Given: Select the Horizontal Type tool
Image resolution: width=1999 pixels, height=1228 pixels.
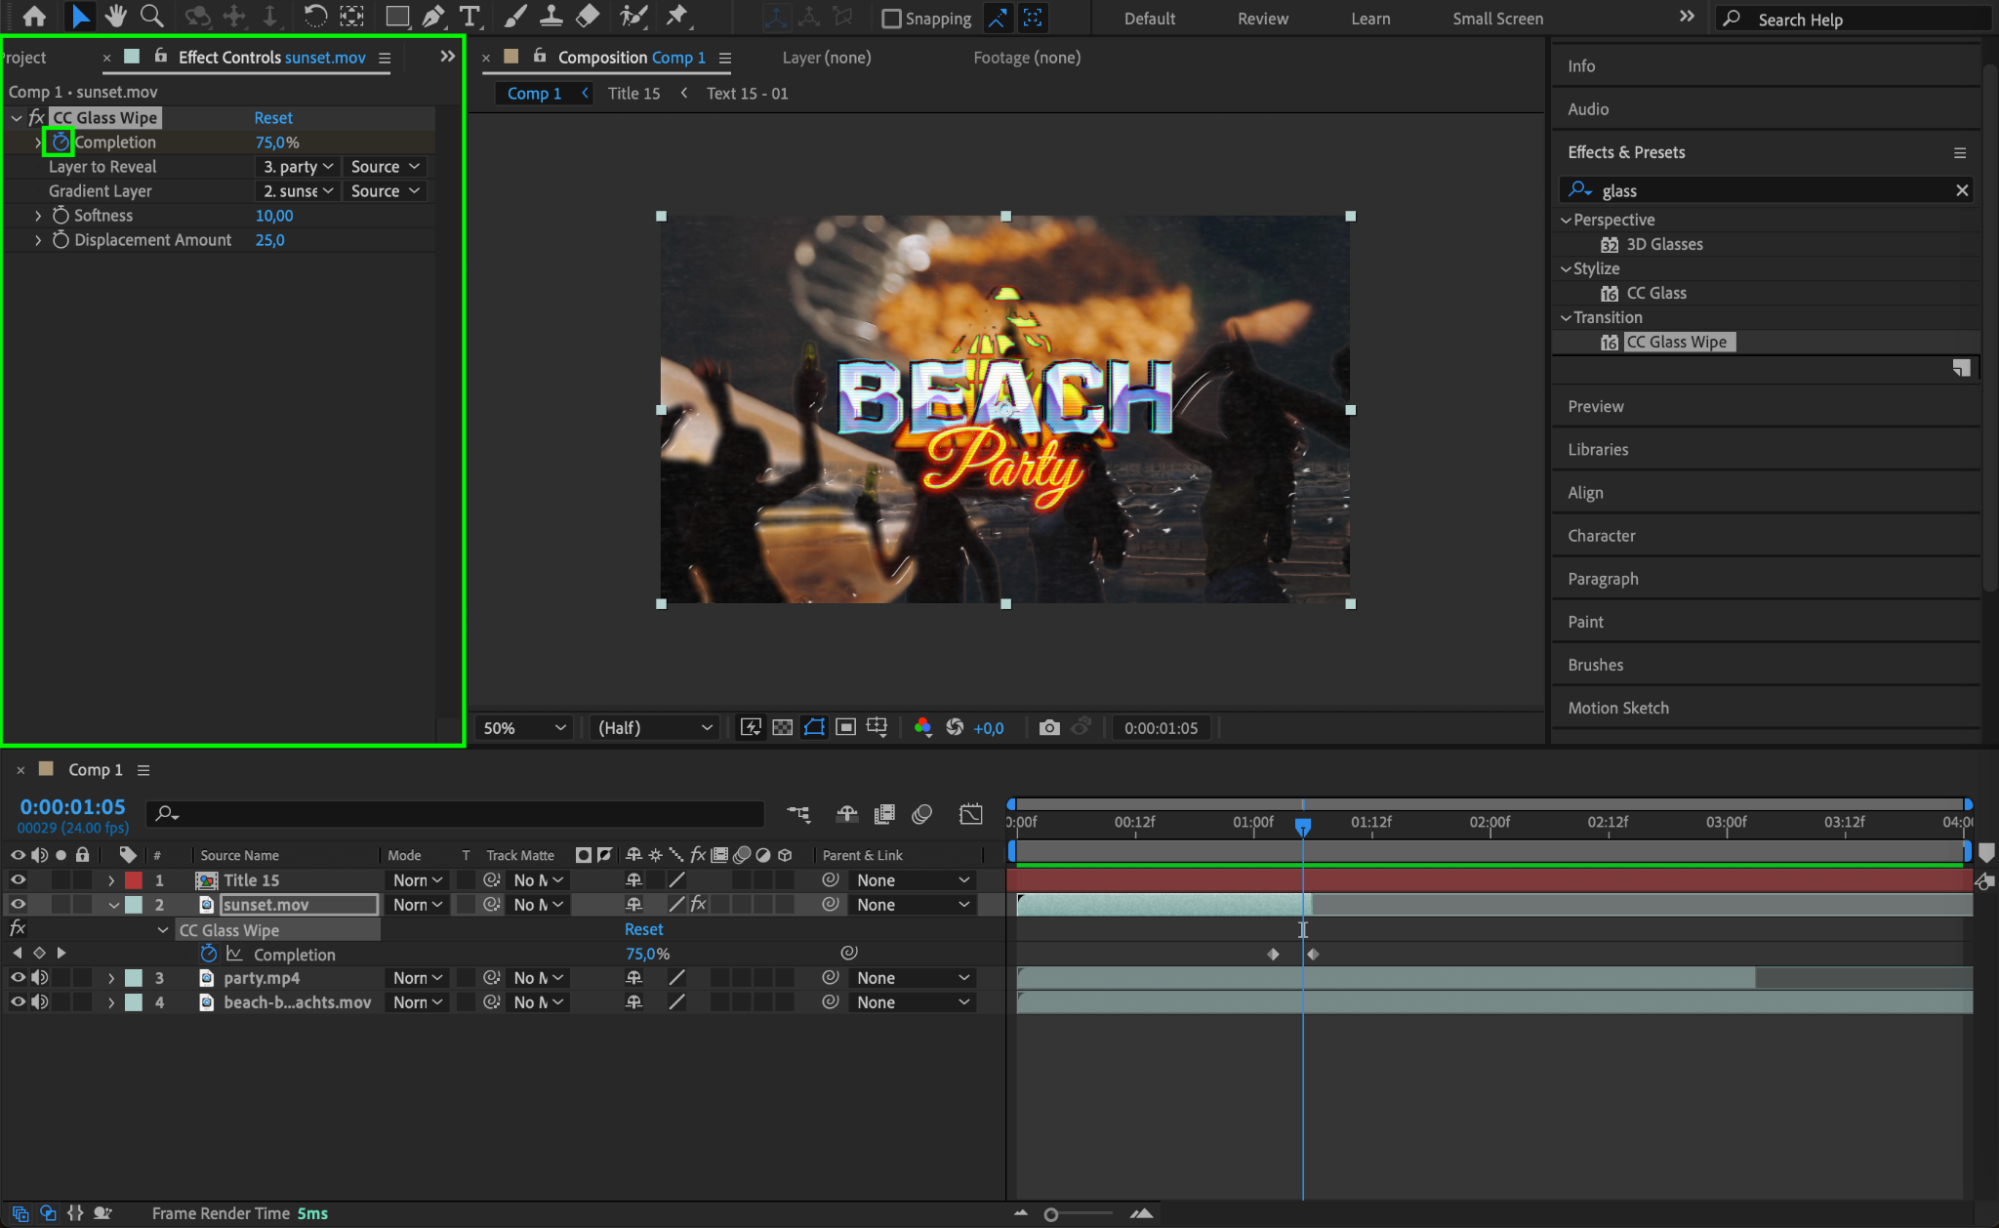Looking at the screenshot, I should tap(469, 16).
